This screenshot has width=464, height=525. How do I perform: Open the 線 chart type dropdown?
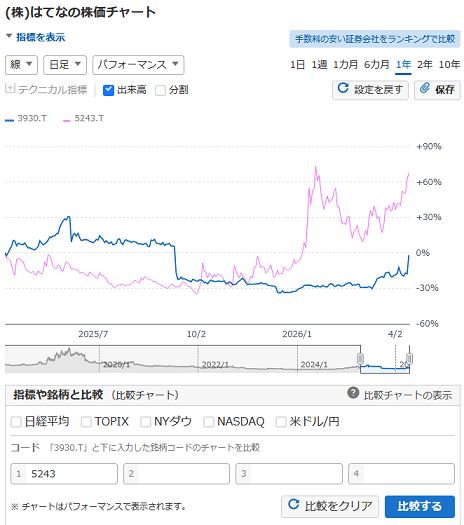(21, 65)
